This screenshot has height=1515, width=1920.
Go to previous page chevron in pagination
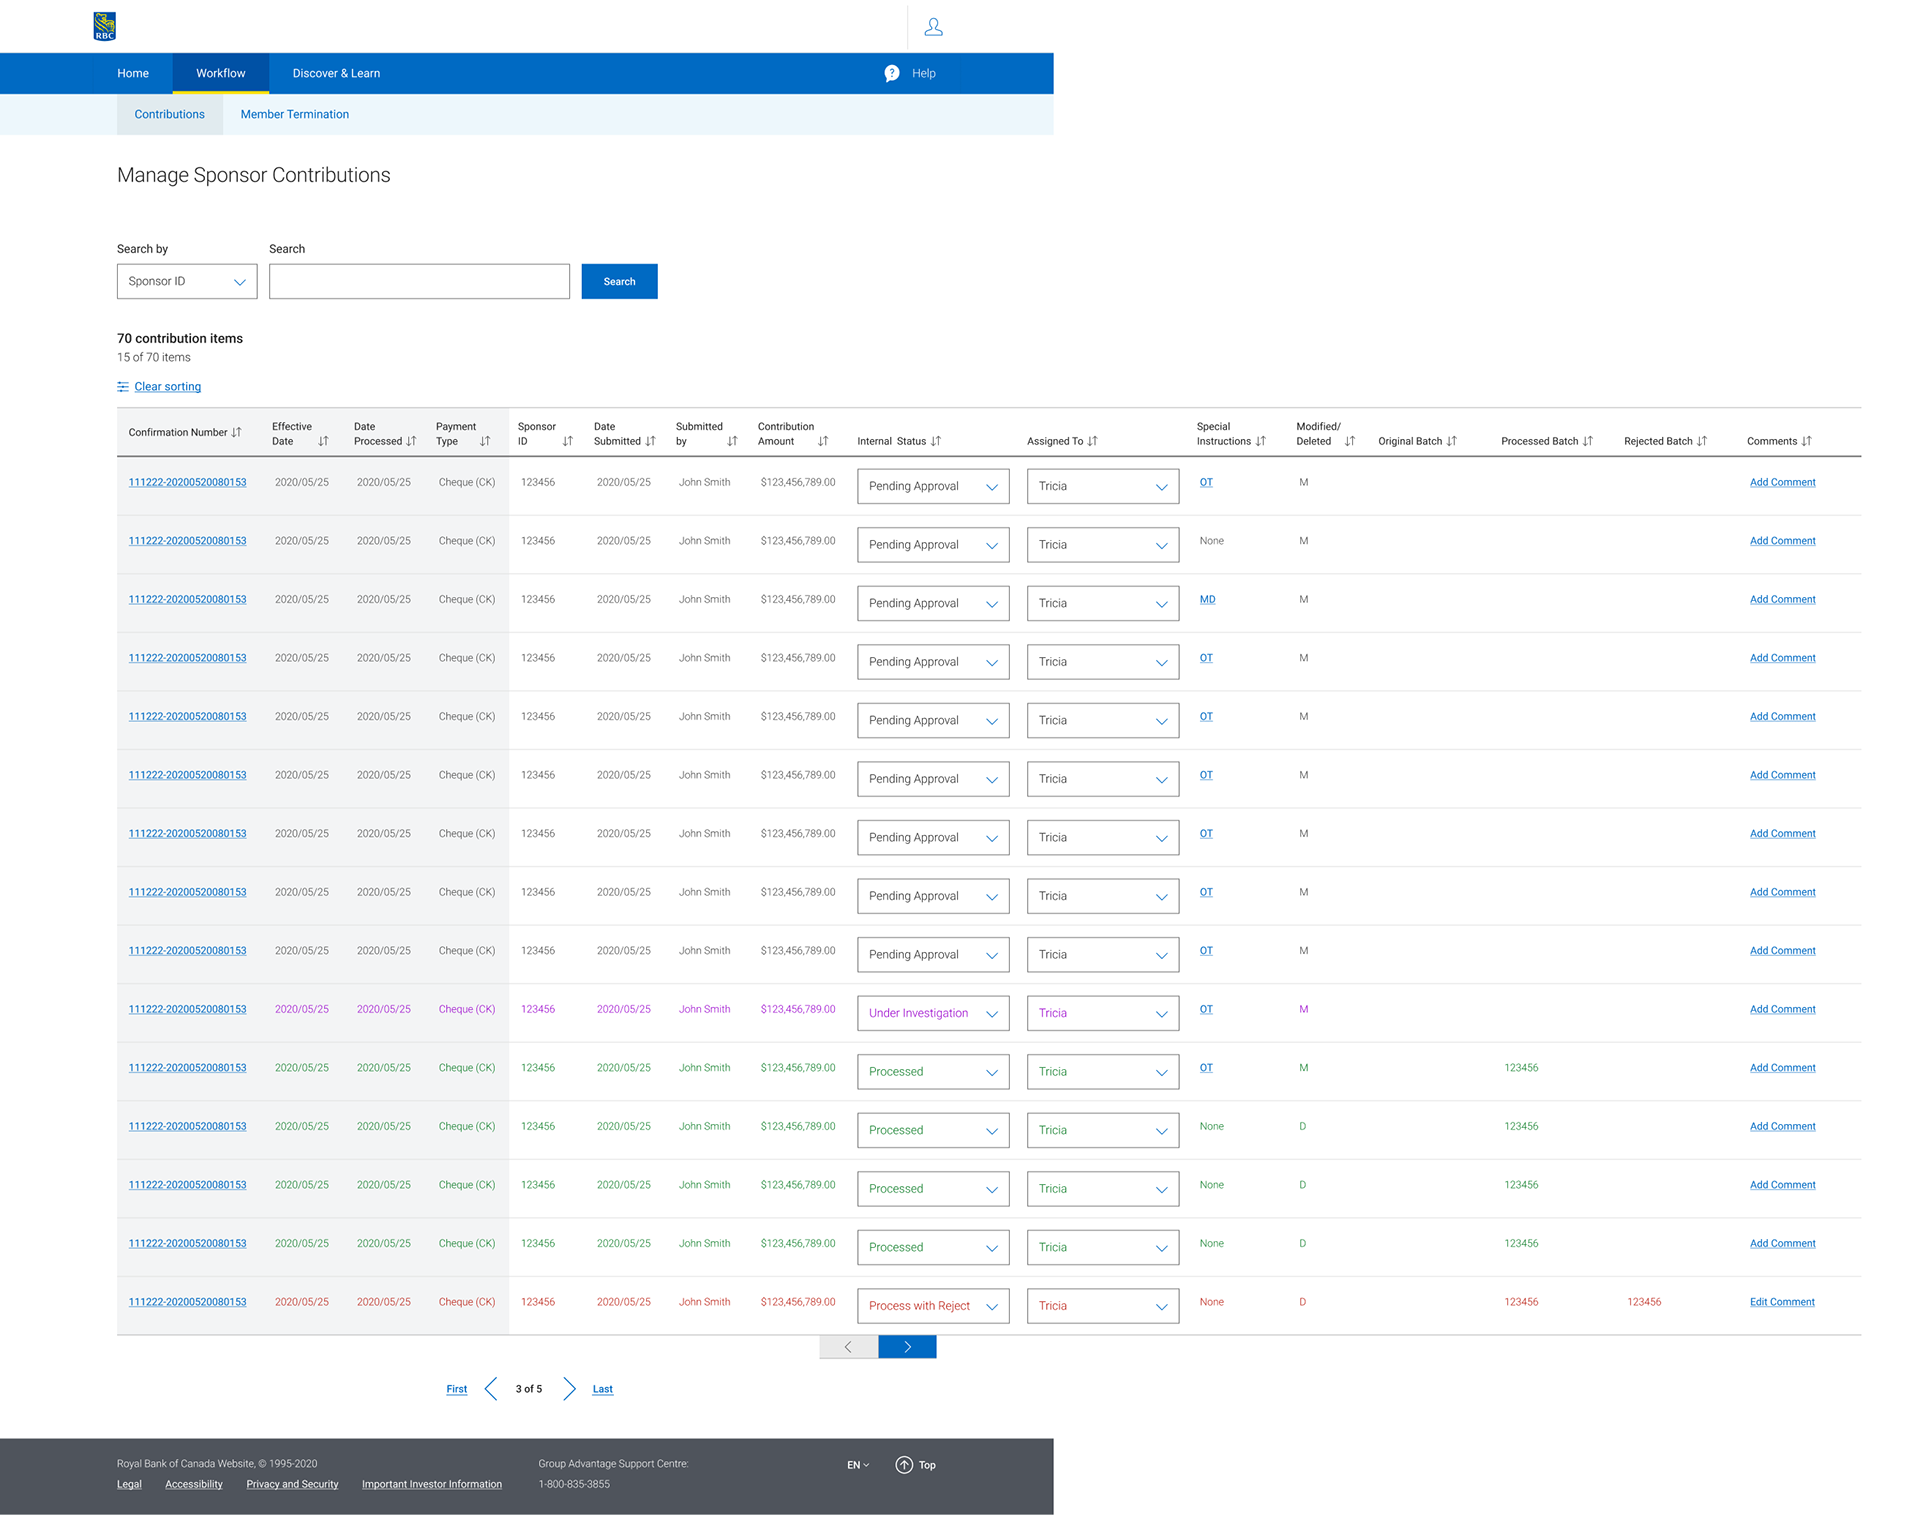(491, 1389)
